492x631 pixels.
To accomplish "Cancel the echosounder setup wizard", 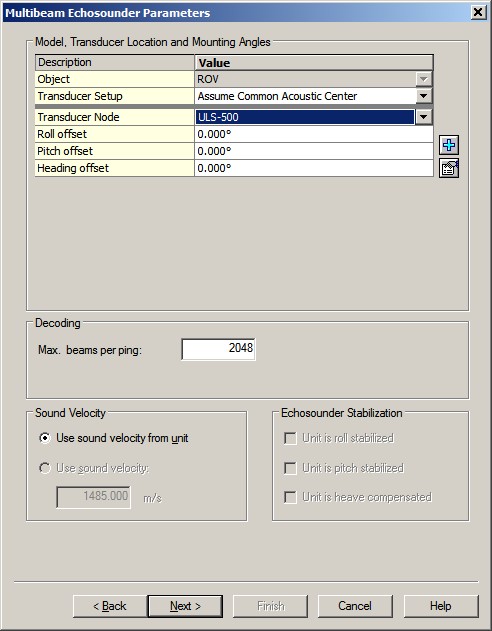I will point(355,606).
